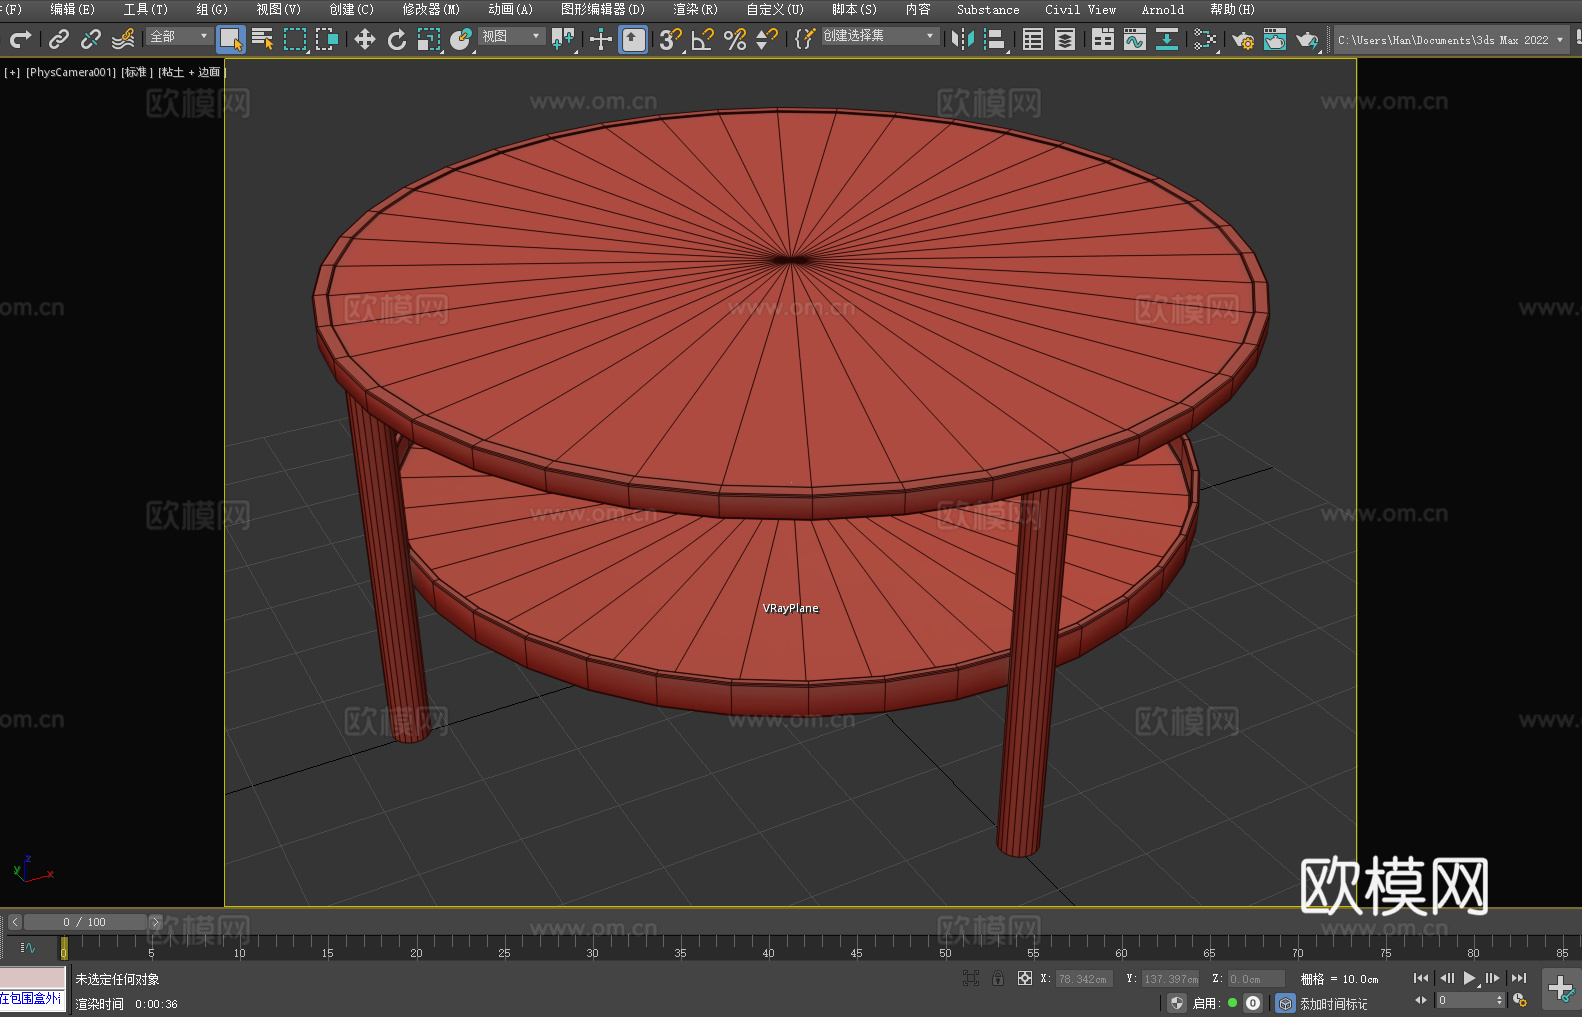Viewport: 1582px width, 1017px height.
Task: Click the Play Animation button
Action: click(x=1470, y=978)
